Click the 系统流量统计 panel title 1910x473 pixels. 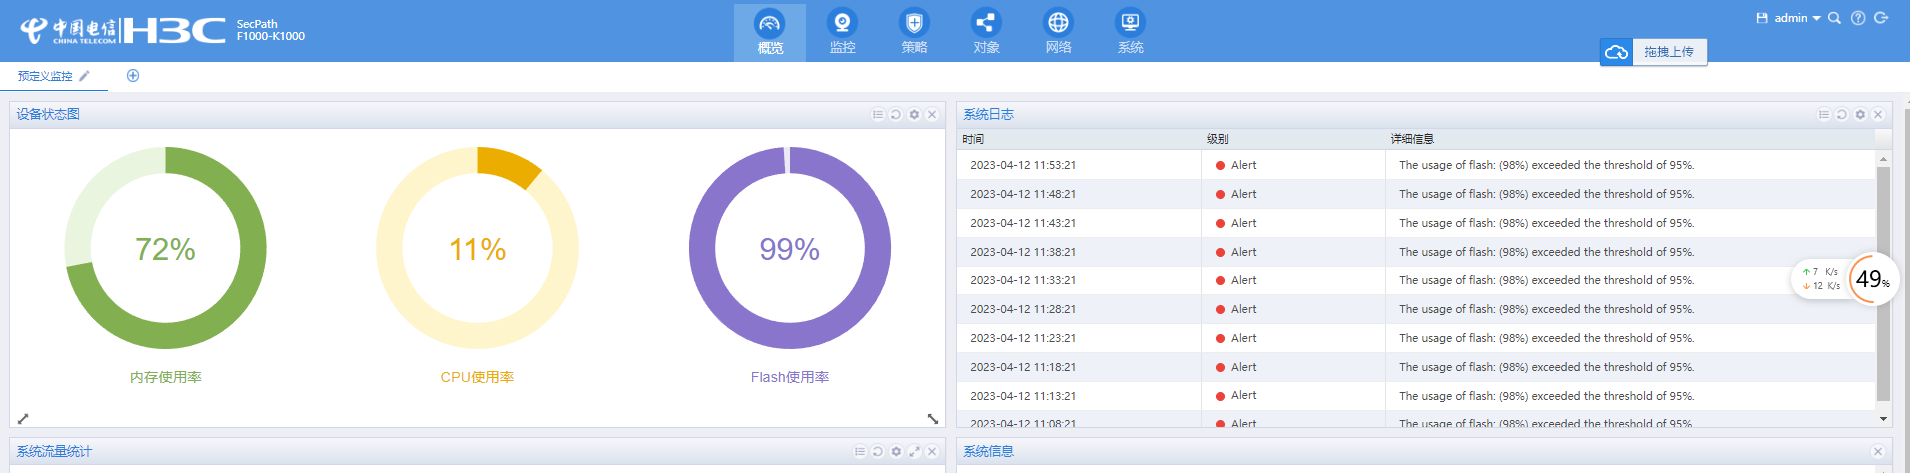[54, 452]
